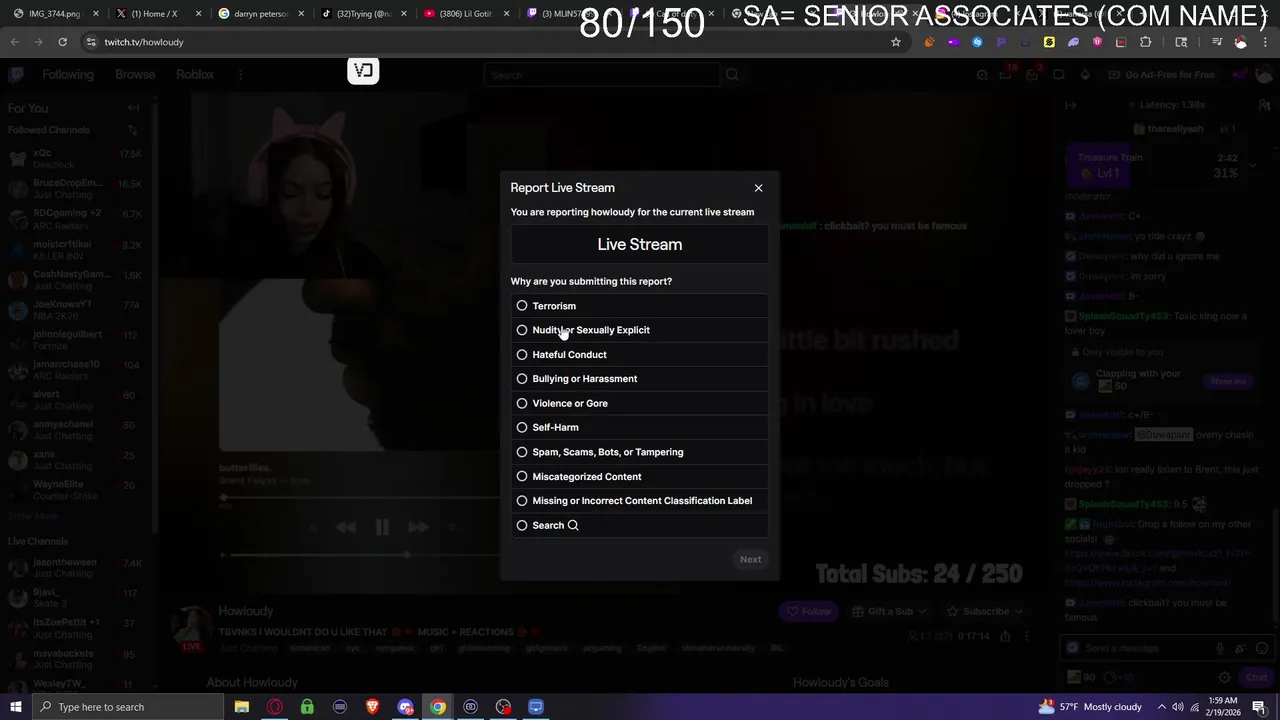Screen dimensions: 1280x720
Task: Sort the Followed Channels list
Action: [132, 130]
